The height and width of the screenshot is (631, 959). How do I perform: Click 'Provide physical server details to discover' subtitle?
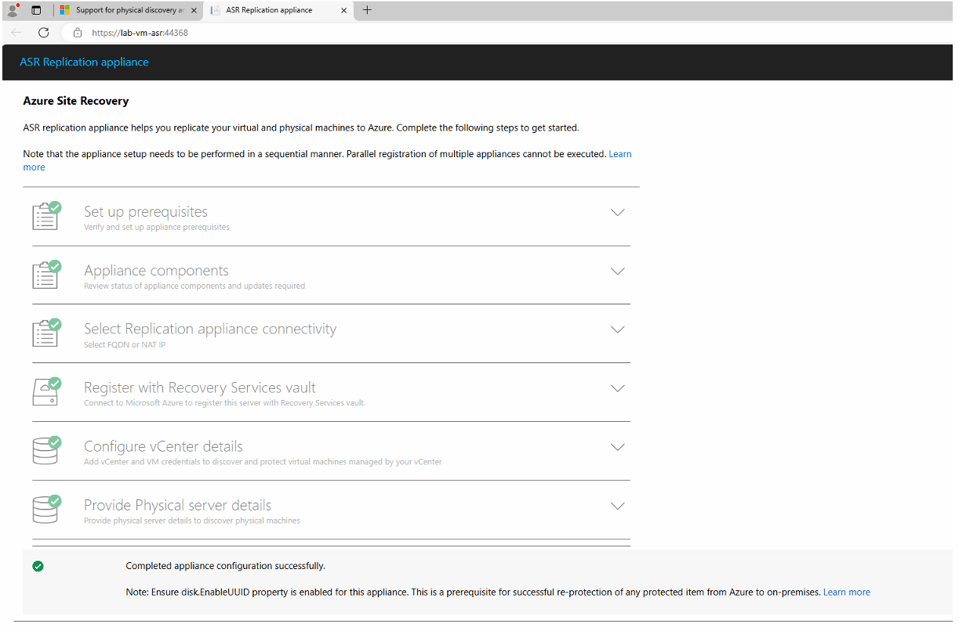192,521
